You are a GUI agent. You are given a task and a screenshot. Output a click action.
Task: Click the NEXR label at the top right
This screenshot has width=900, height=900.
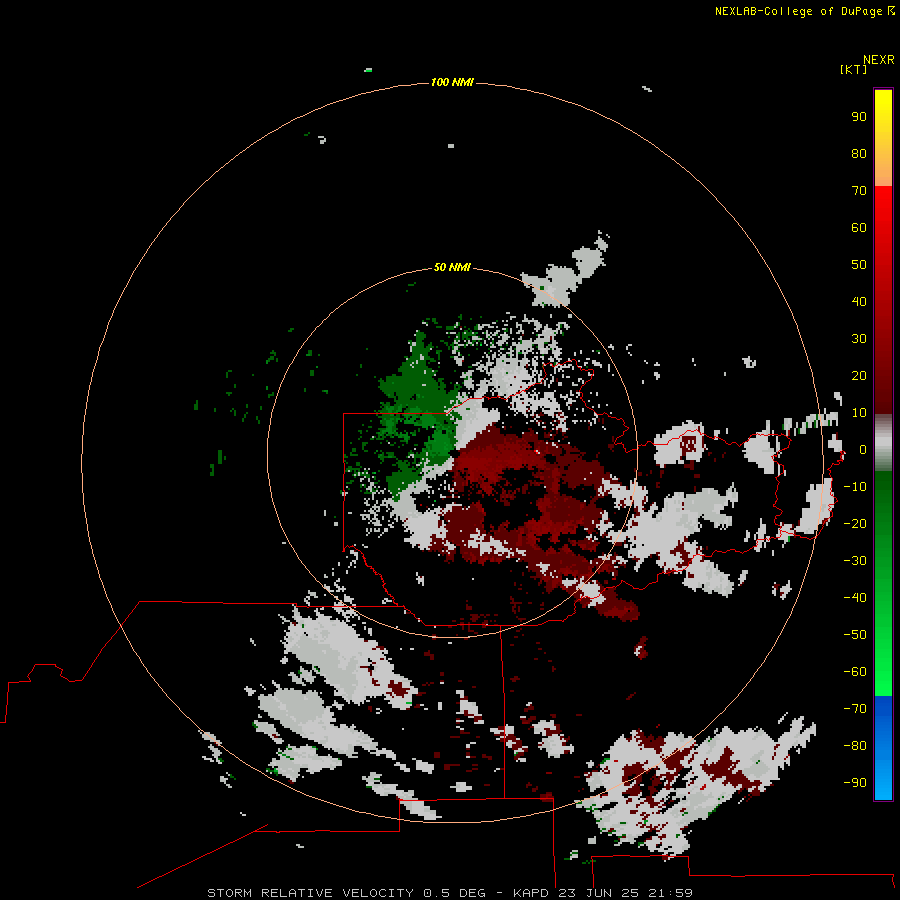click(879, 60)
